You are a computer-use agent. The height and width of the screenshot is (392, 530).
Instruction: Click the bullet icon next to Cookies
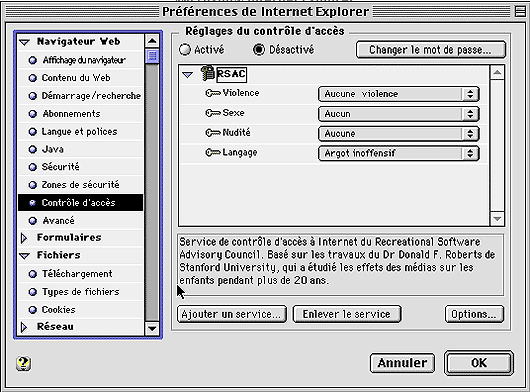point(33,310)
